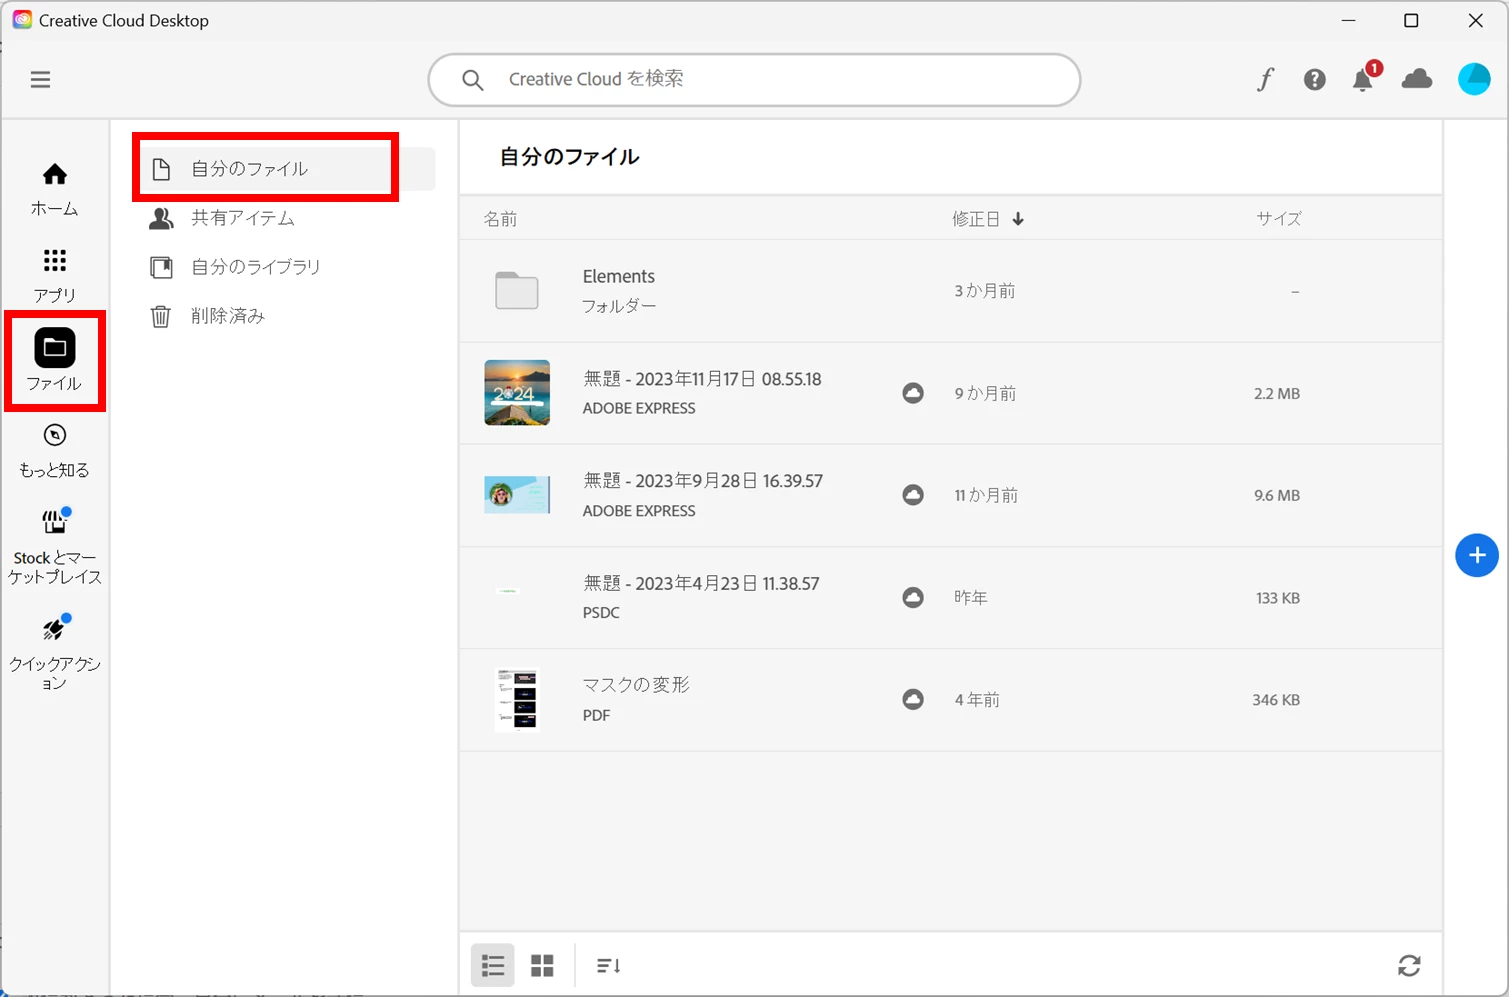This screenshot has width=1509, height=997.
Task: Click the 133 KB size value
Action: coord(1278,598)
